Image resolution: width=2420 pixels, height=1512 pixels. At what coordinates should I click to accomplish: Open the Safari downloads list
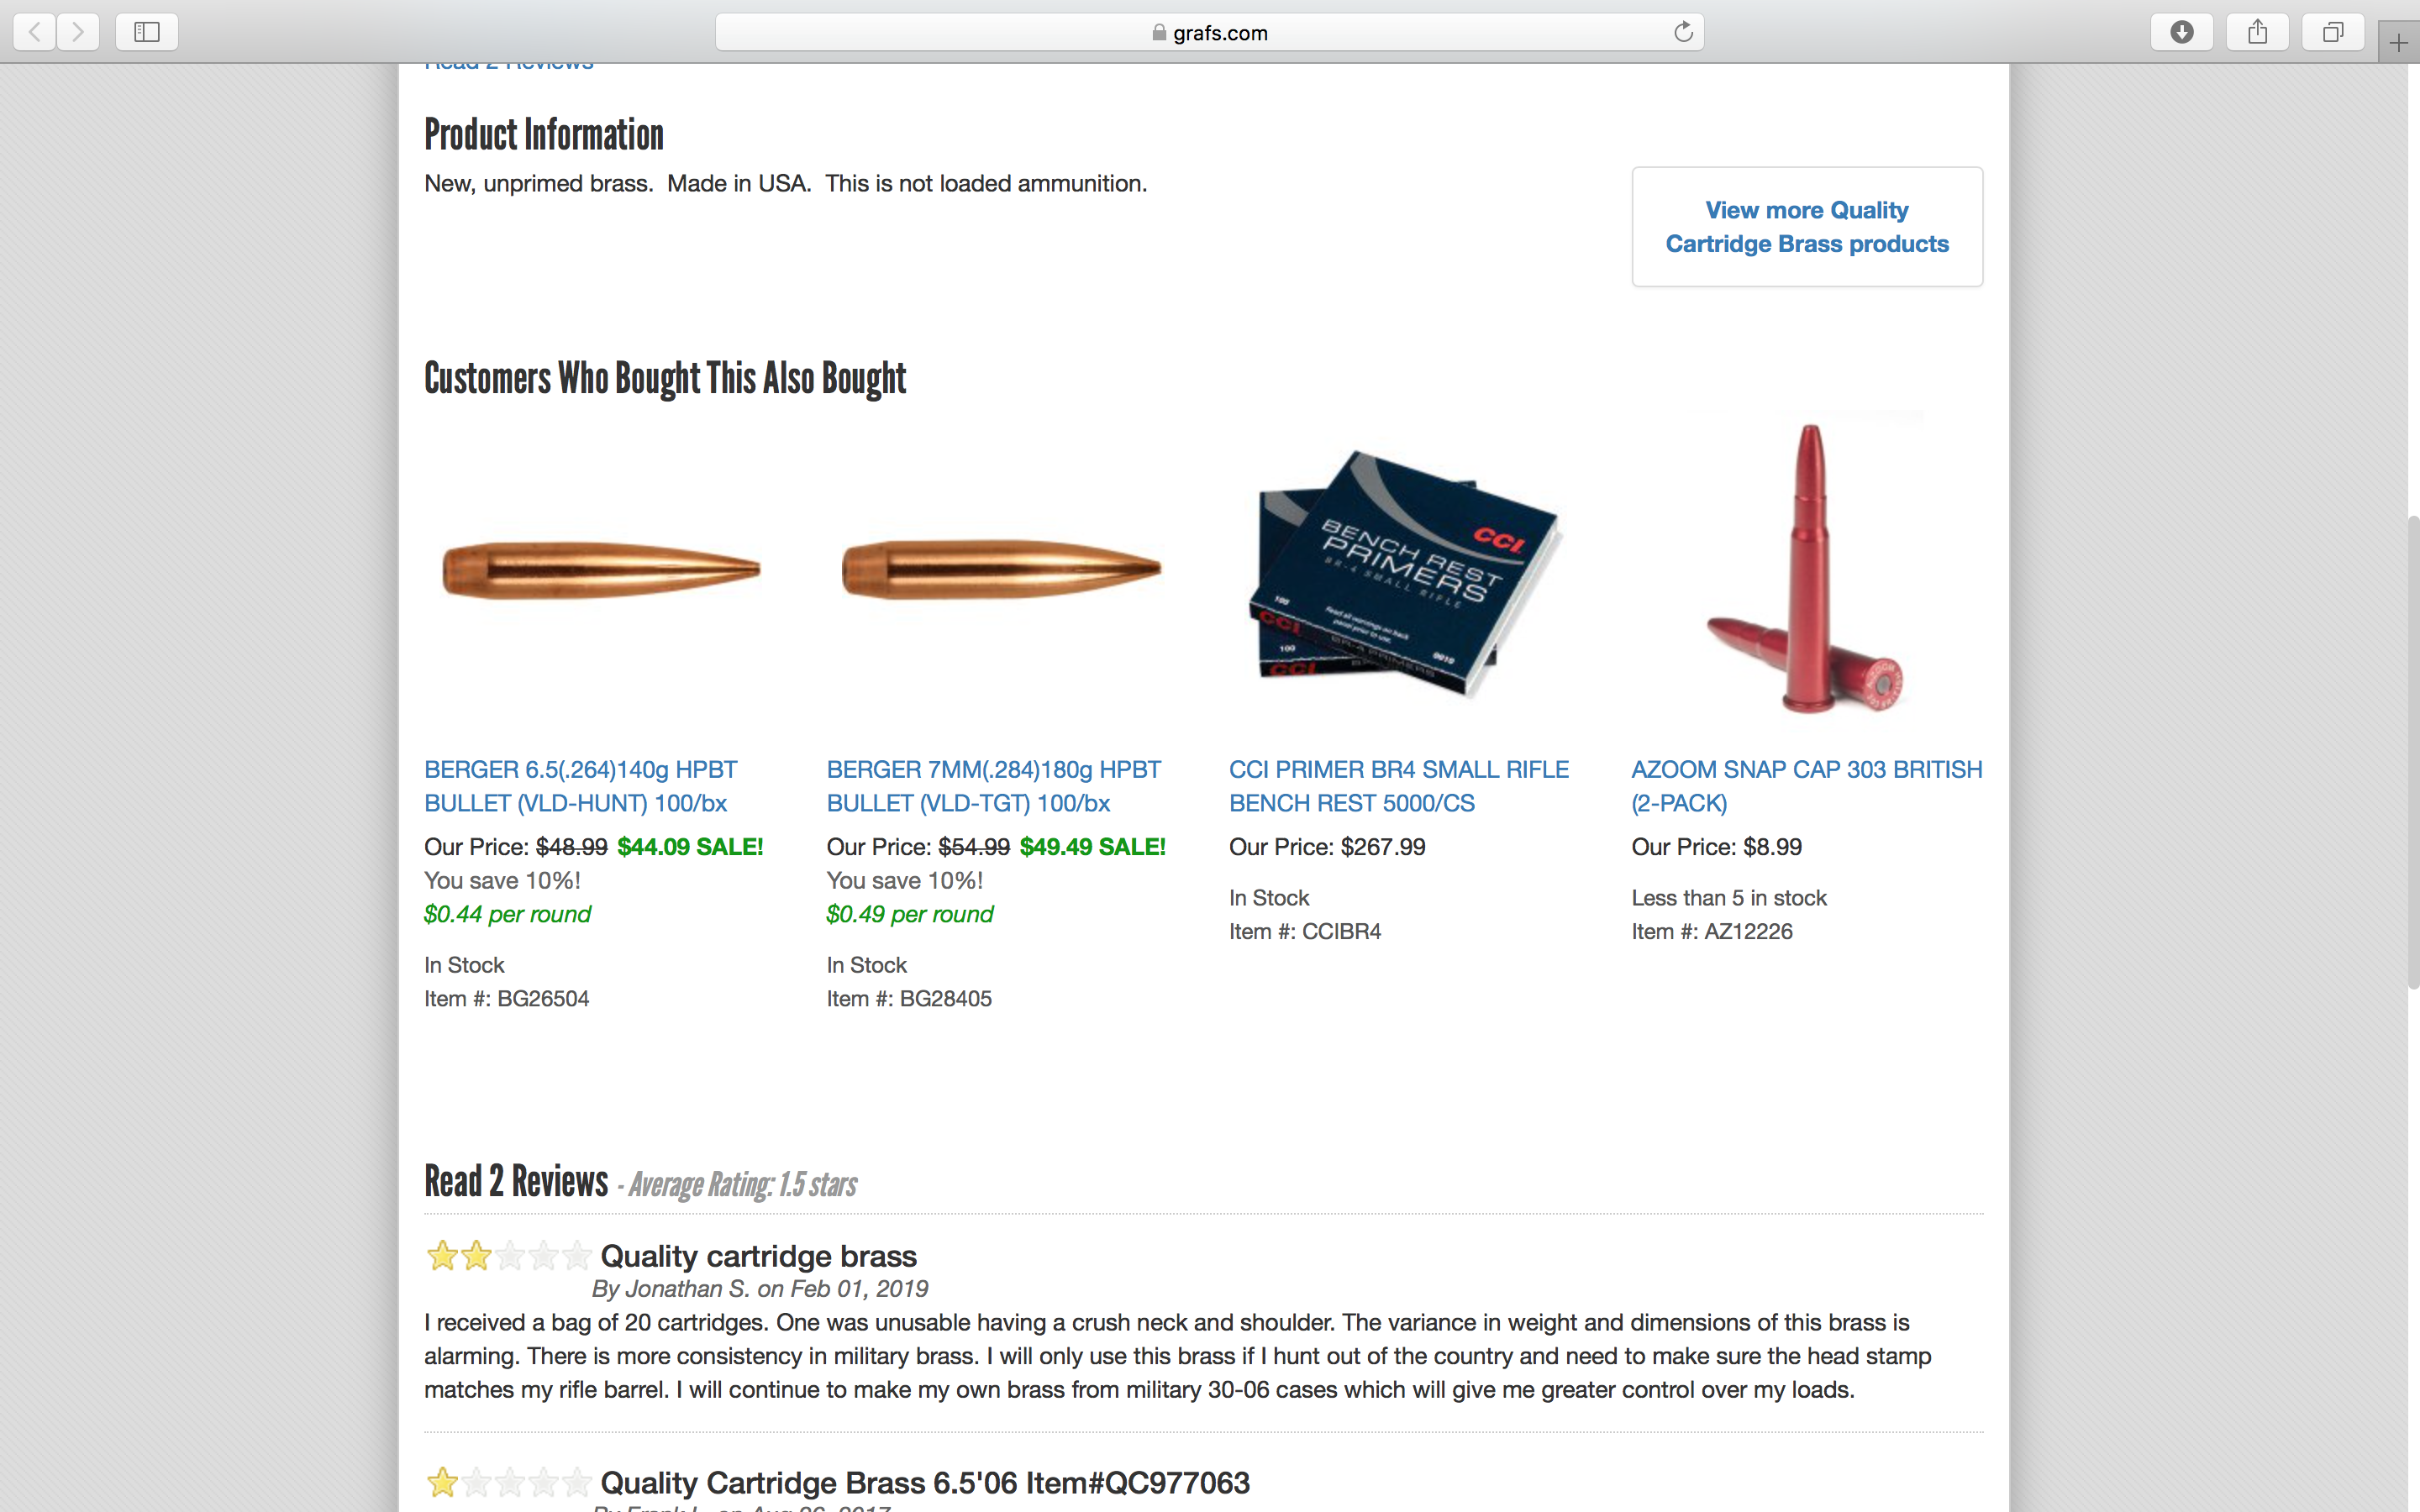2182,32
